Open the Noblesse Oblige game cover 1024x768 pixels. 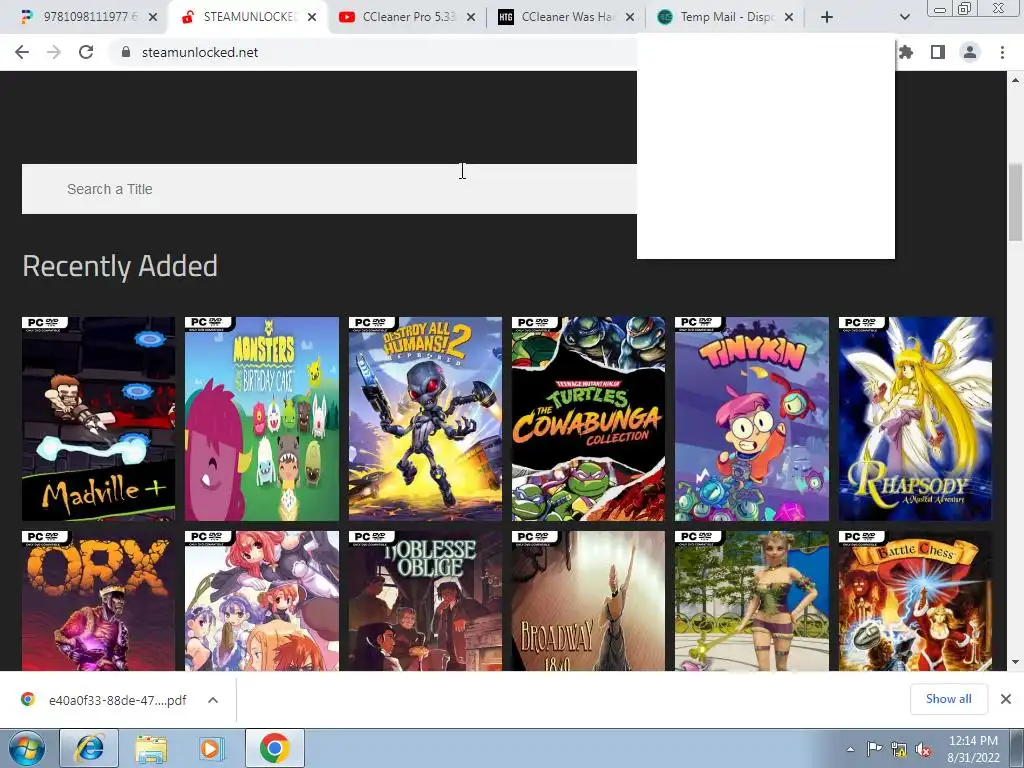(425, 601)
